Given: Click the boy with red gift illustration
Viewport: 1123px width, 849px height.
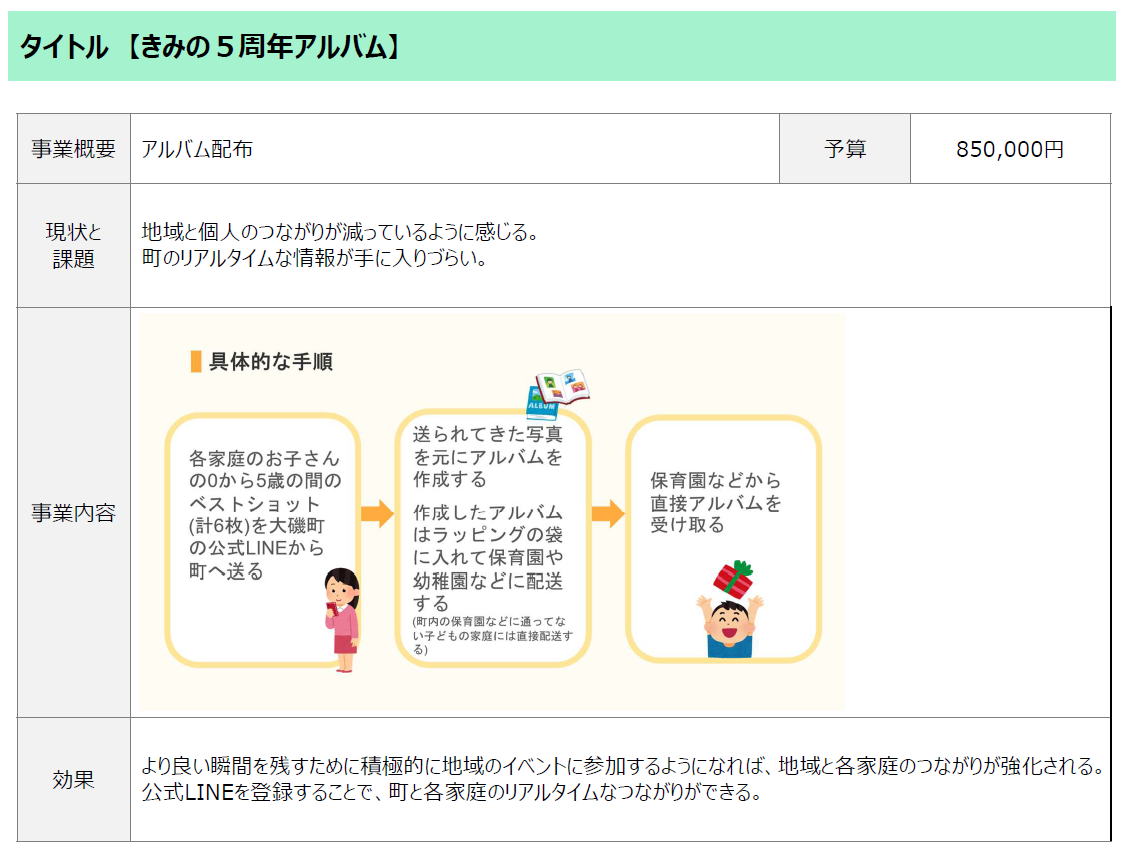Looking at the screenshot, I should pos(730,609).
